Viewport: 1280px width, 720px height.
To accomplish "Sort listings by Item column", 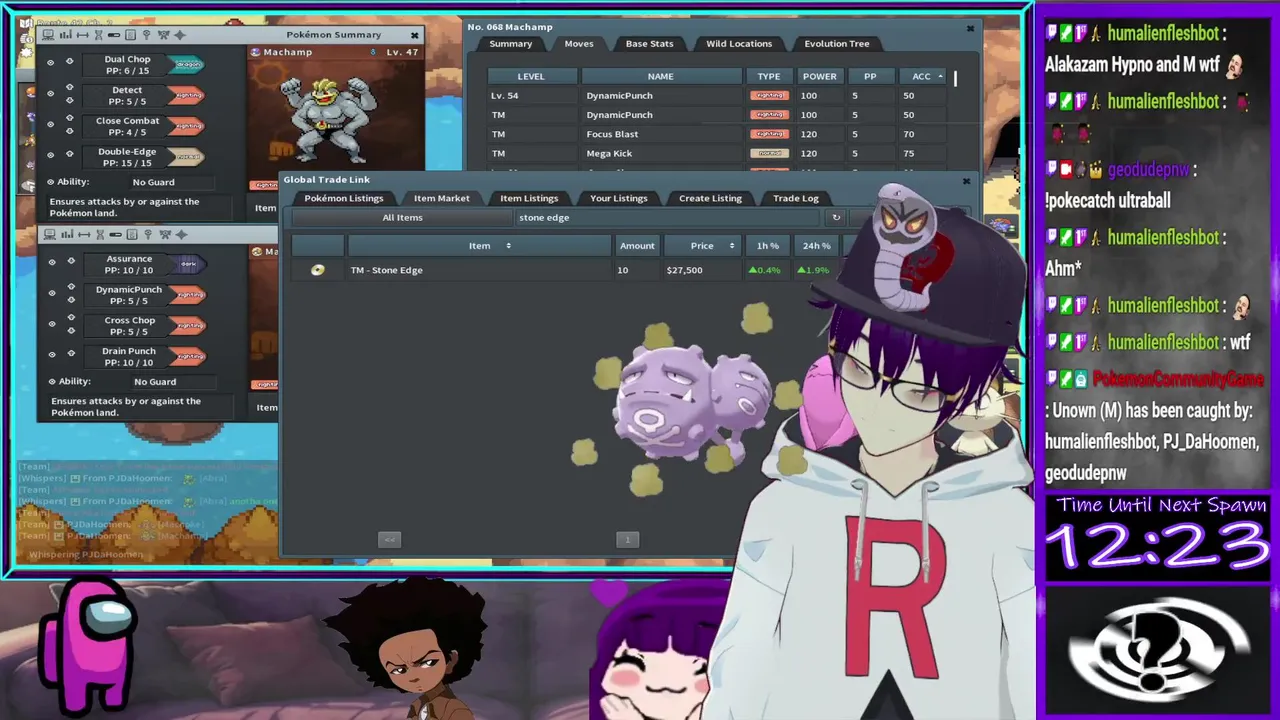I will (x=479, y=246).
